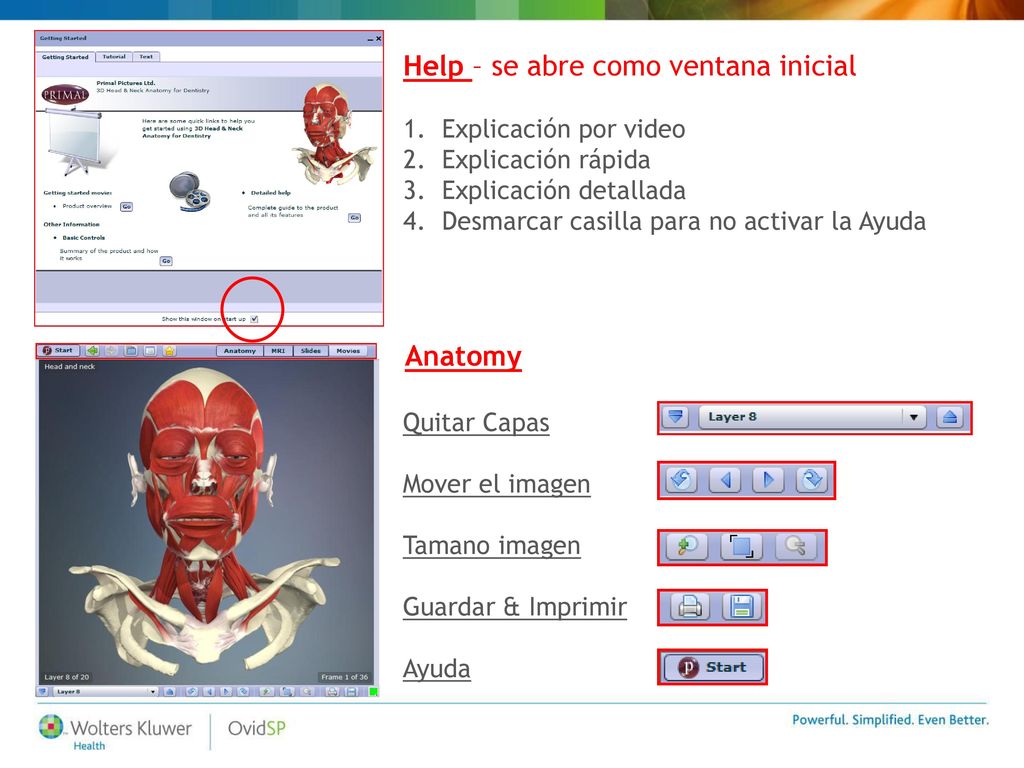Click the enlarged printer icon
The image size is (1024, 768).
[690, 607]
